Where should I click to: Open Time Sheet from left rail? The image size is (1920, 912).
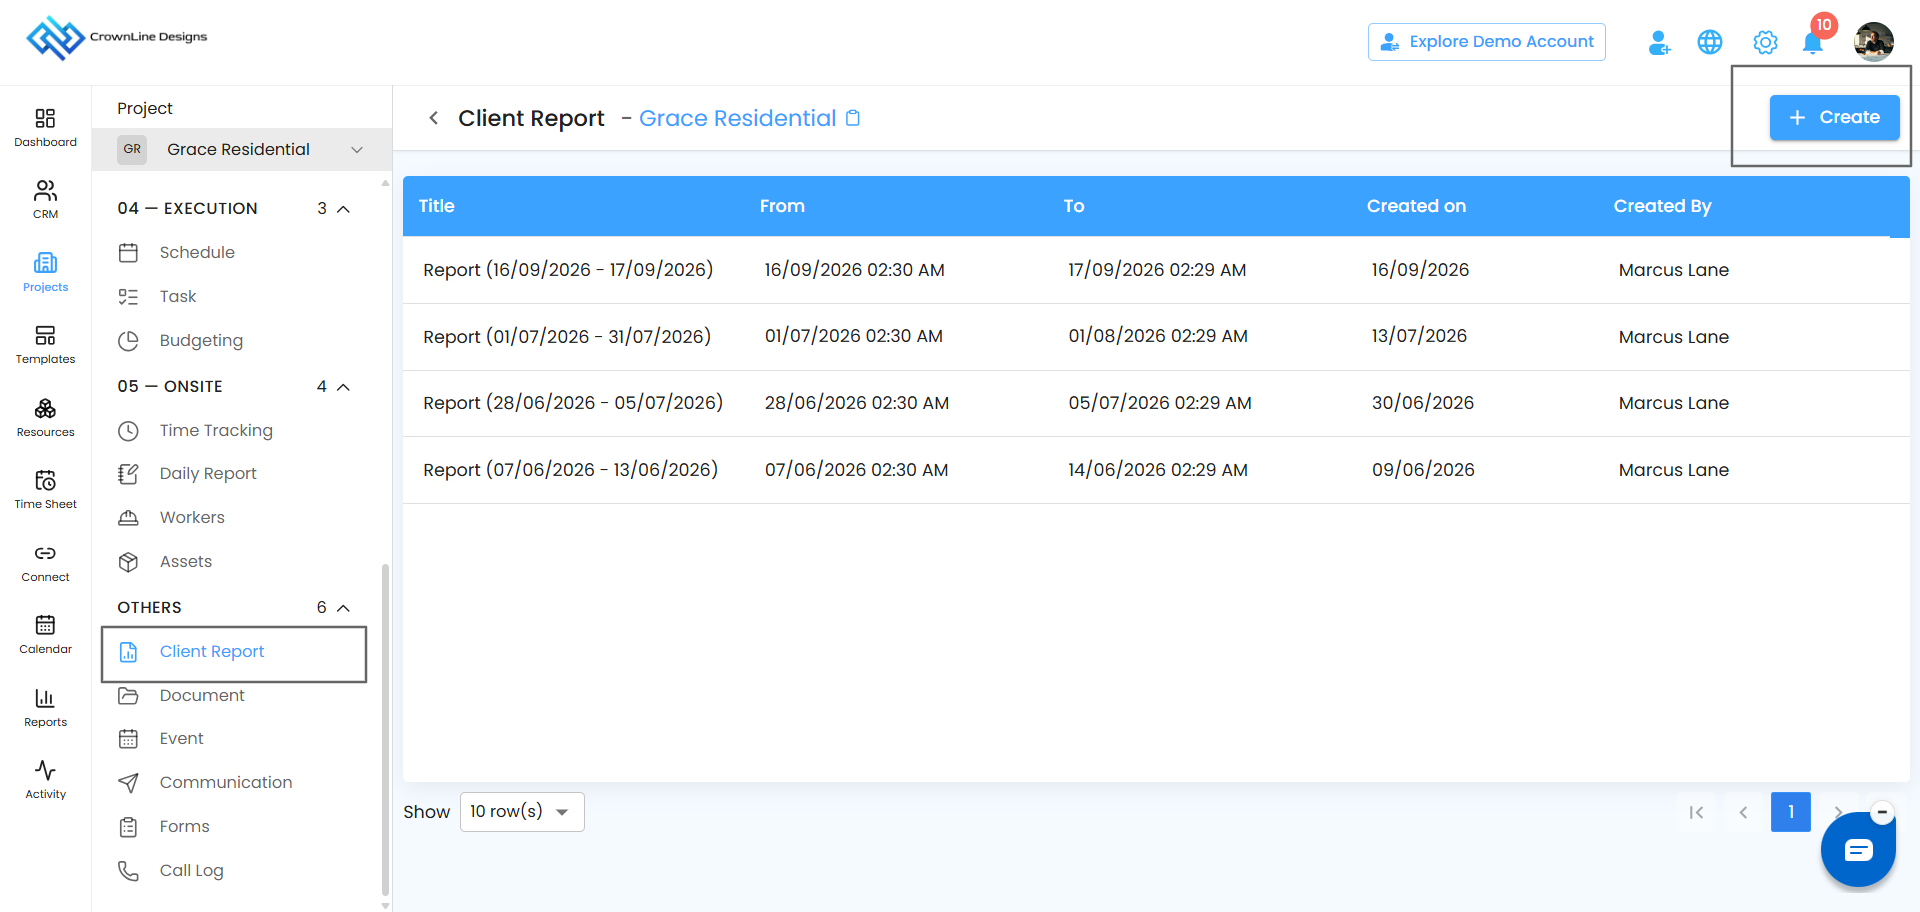click(45, 490)
